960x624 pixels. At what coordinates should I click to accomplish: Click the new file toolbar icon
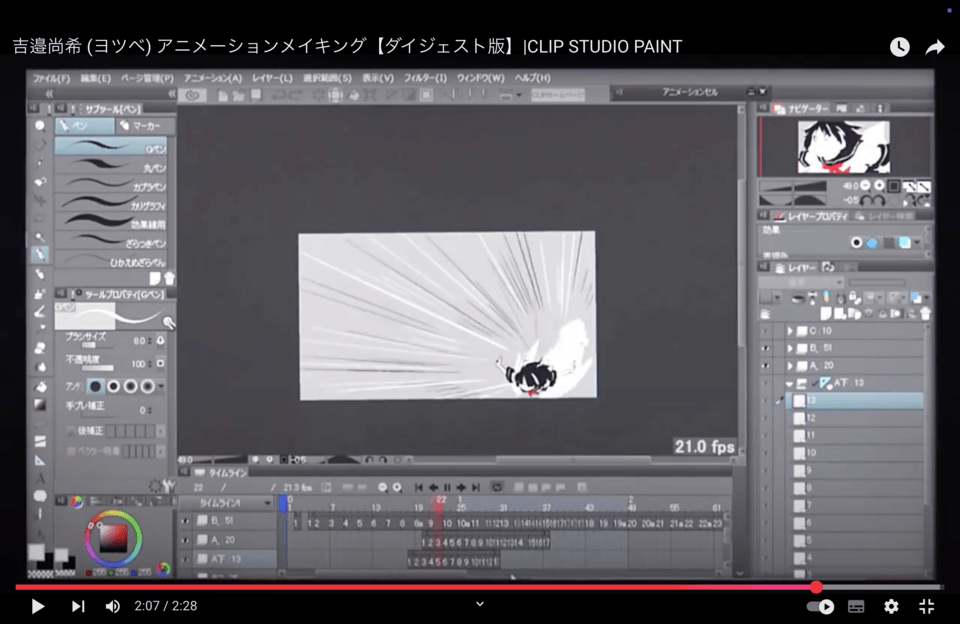click(x=223, y=96)
